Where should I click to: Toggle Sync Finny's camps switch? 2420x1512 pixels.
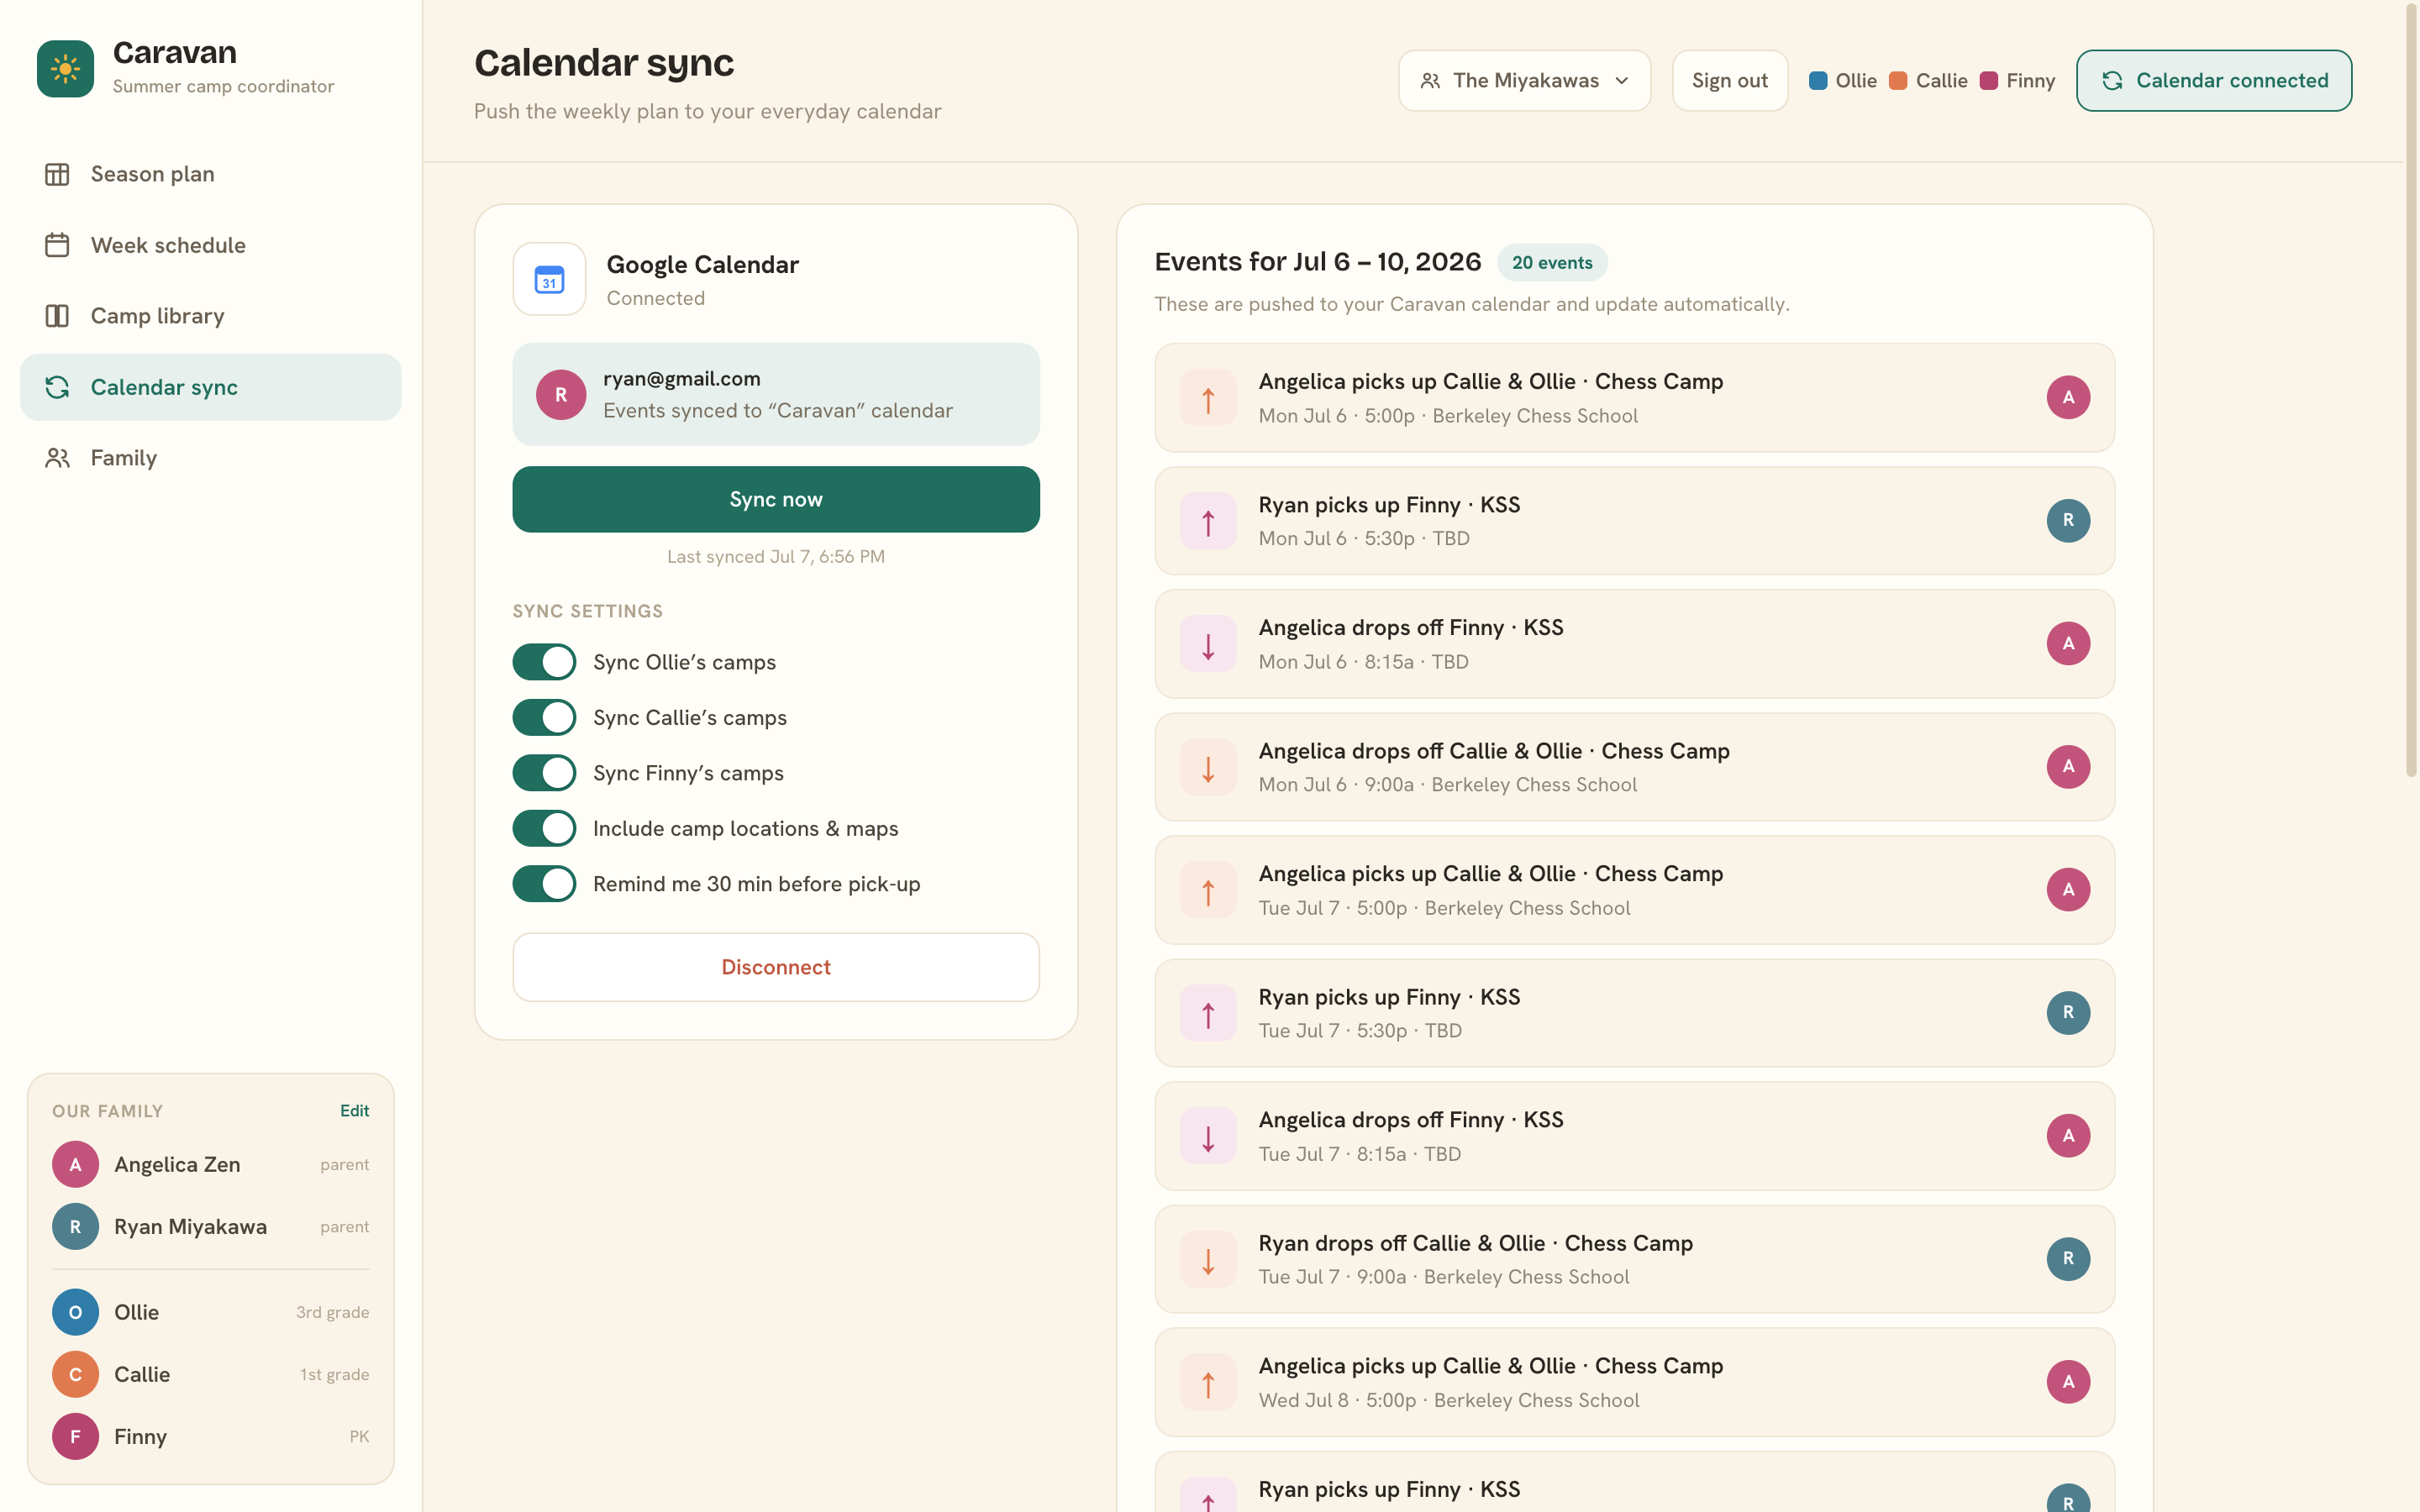coord(544,773)
